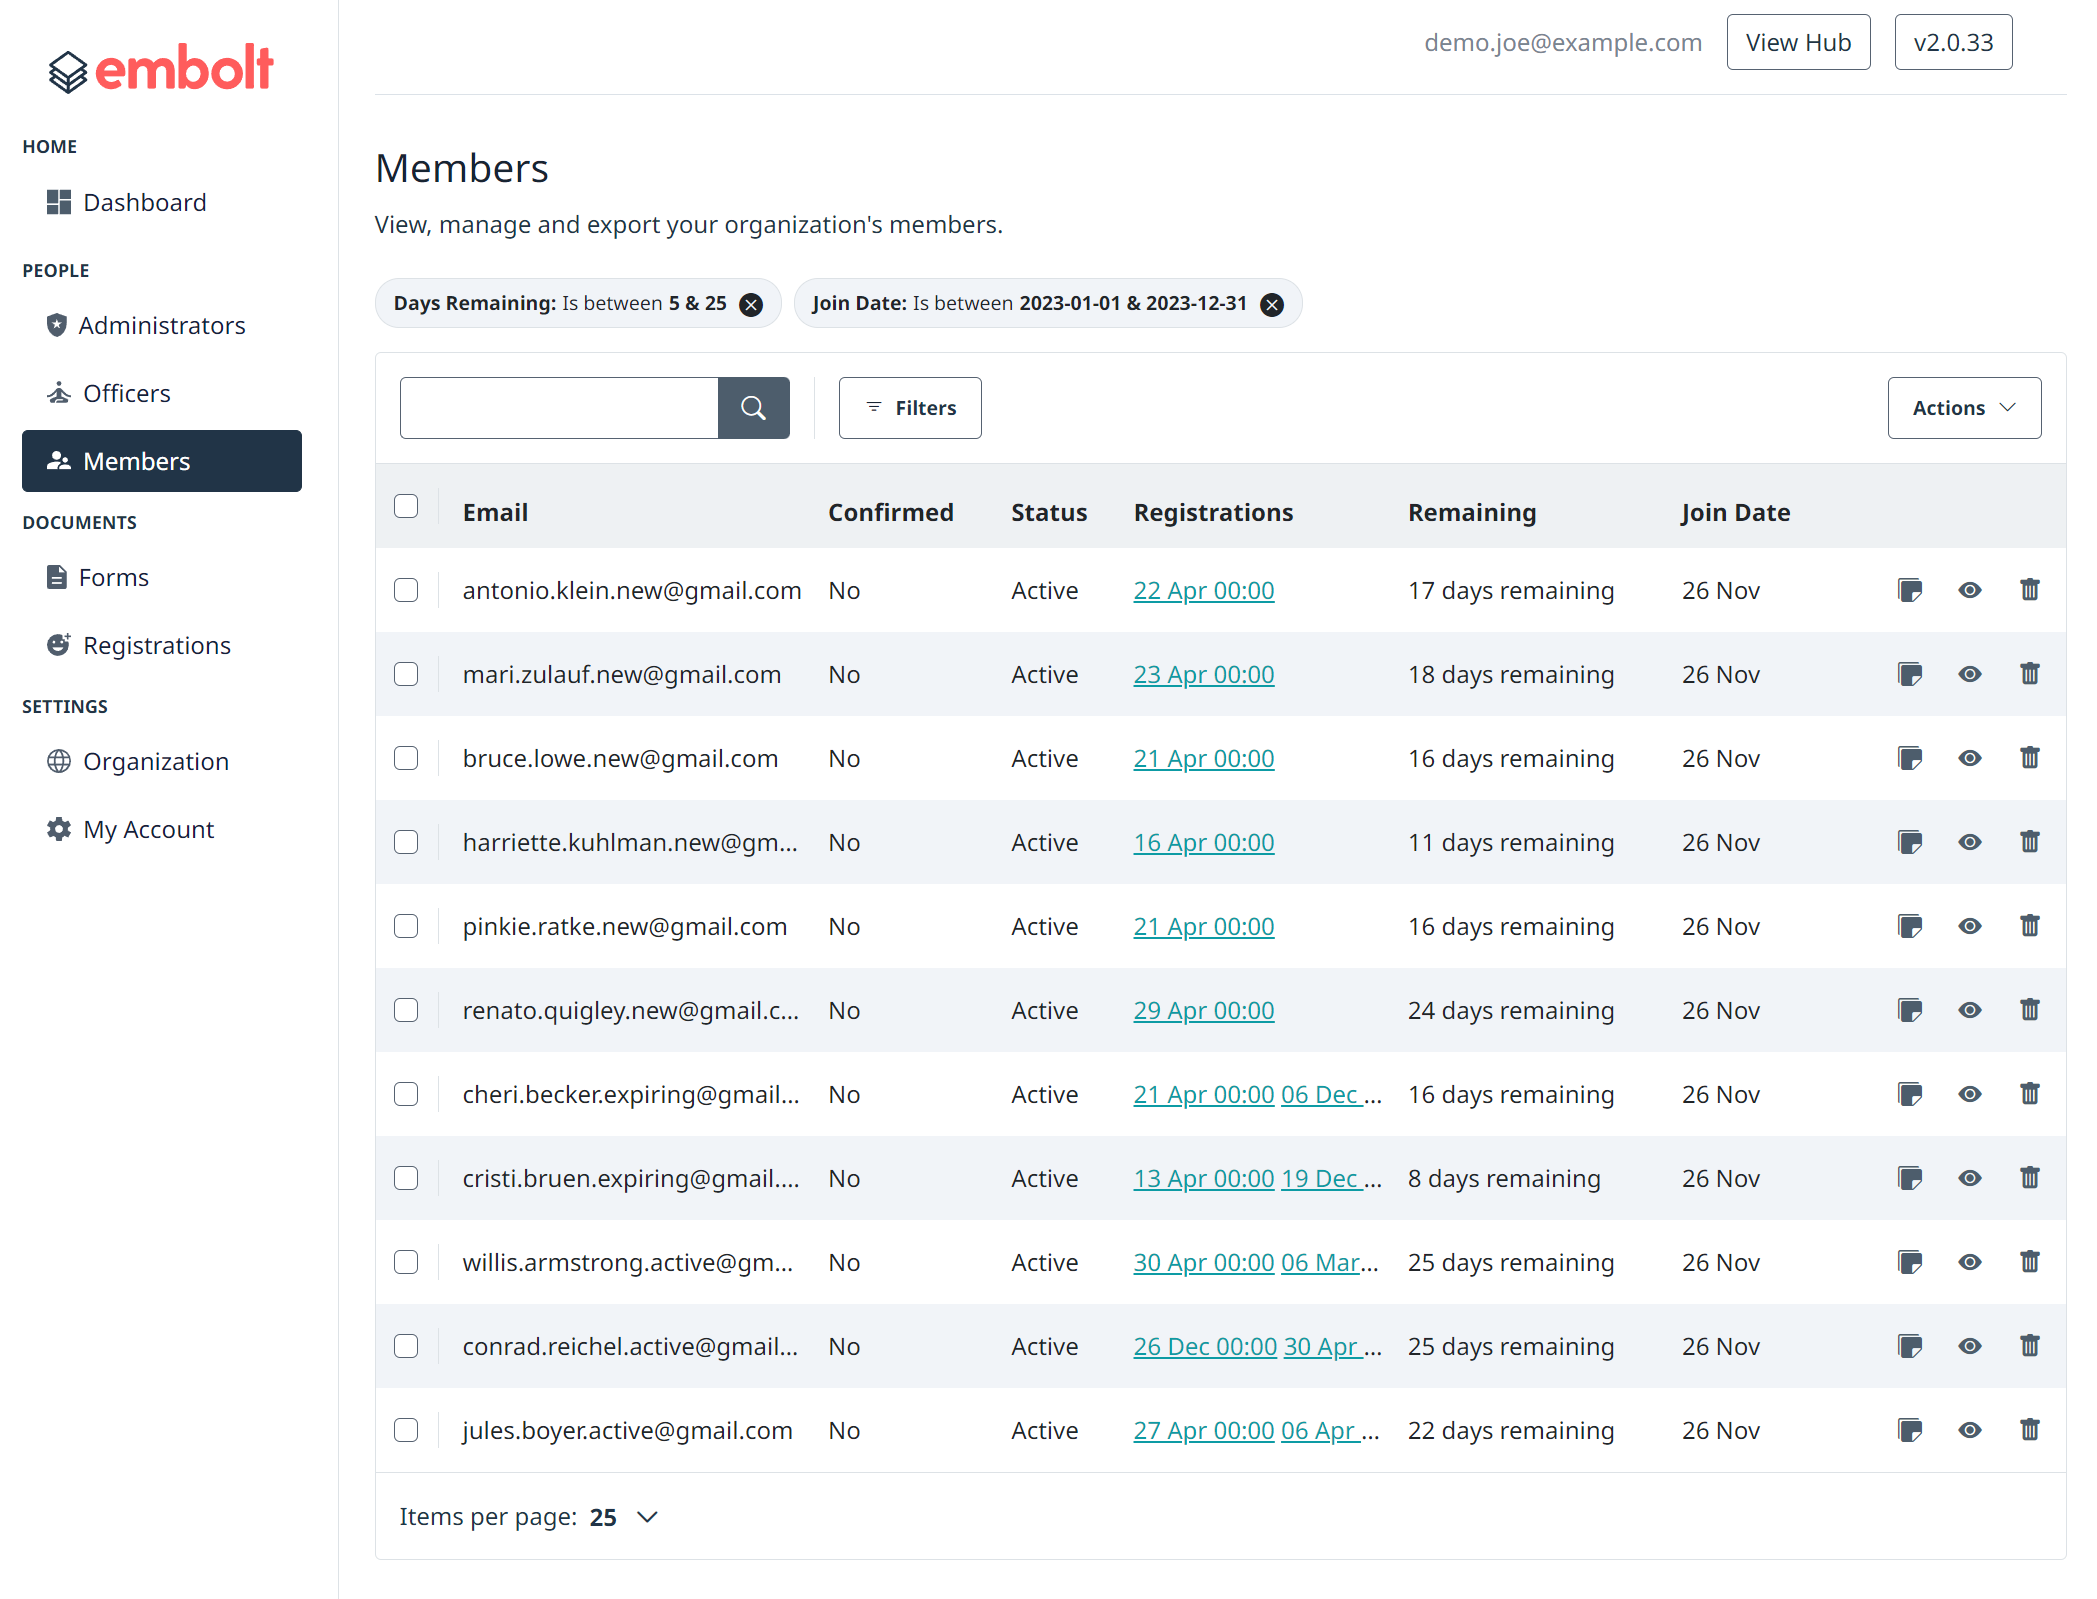The height and width of the screenshot is (1599, 2097).
Task: Click the trash icon for the jules.boyer.active row
Action: coord(2029,1430)
